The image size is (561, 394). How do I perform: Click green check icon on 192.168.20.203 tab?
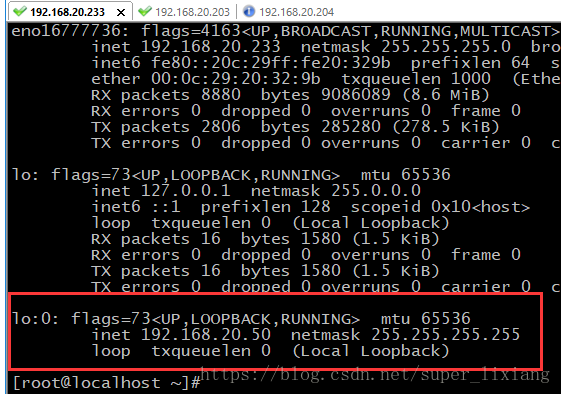[x=145, y=11]
